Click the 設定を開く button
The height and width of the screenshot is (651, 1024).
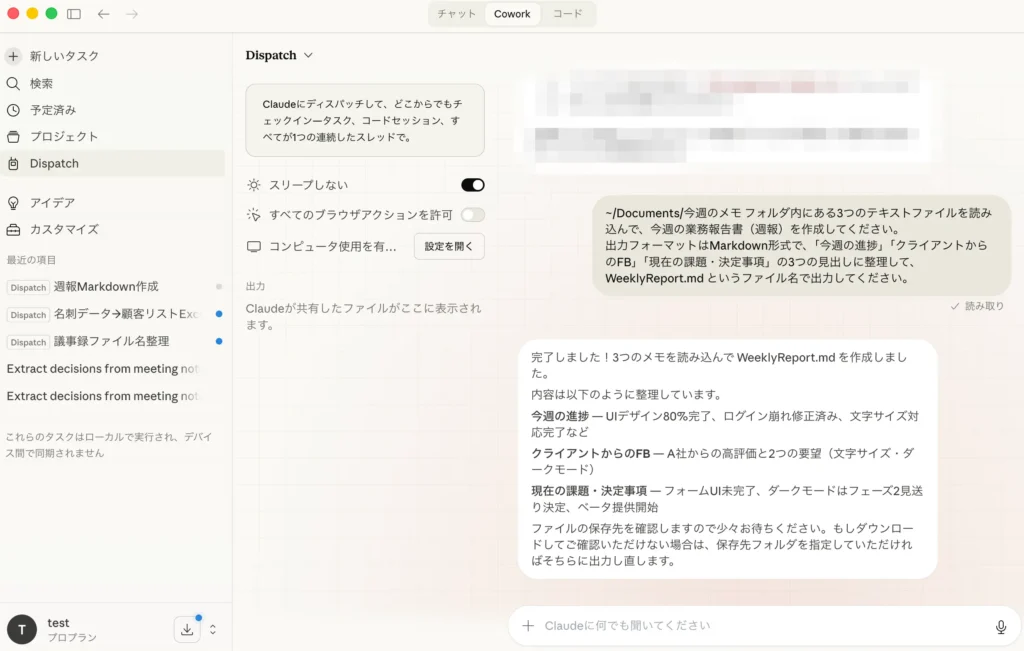coord(449,246)
